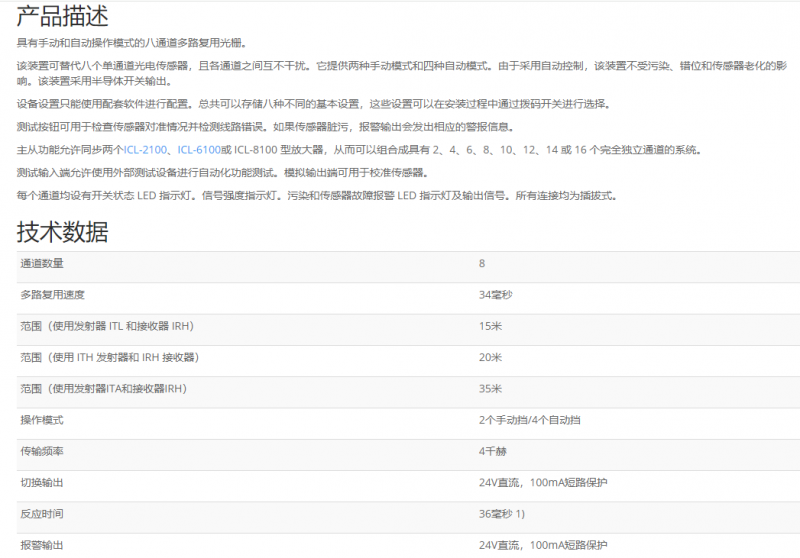Click the first paragraph about 八通道多路复用光栅
The width and height of the screenshot is (800, 558).
tap(131, 43)
